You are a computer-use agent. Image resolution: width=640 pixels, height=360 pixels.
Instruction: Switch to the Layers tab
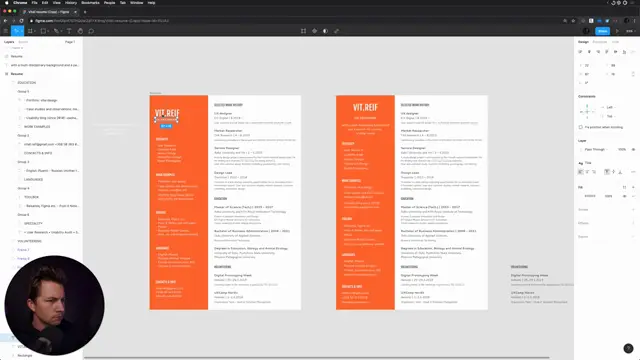tap(9, 42)
